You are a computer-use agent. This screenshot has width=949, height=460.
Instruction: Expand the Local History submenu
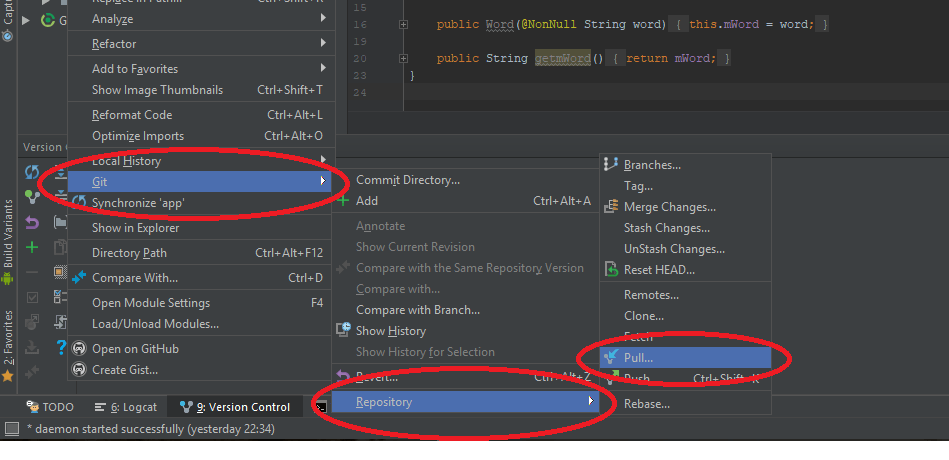323,161
